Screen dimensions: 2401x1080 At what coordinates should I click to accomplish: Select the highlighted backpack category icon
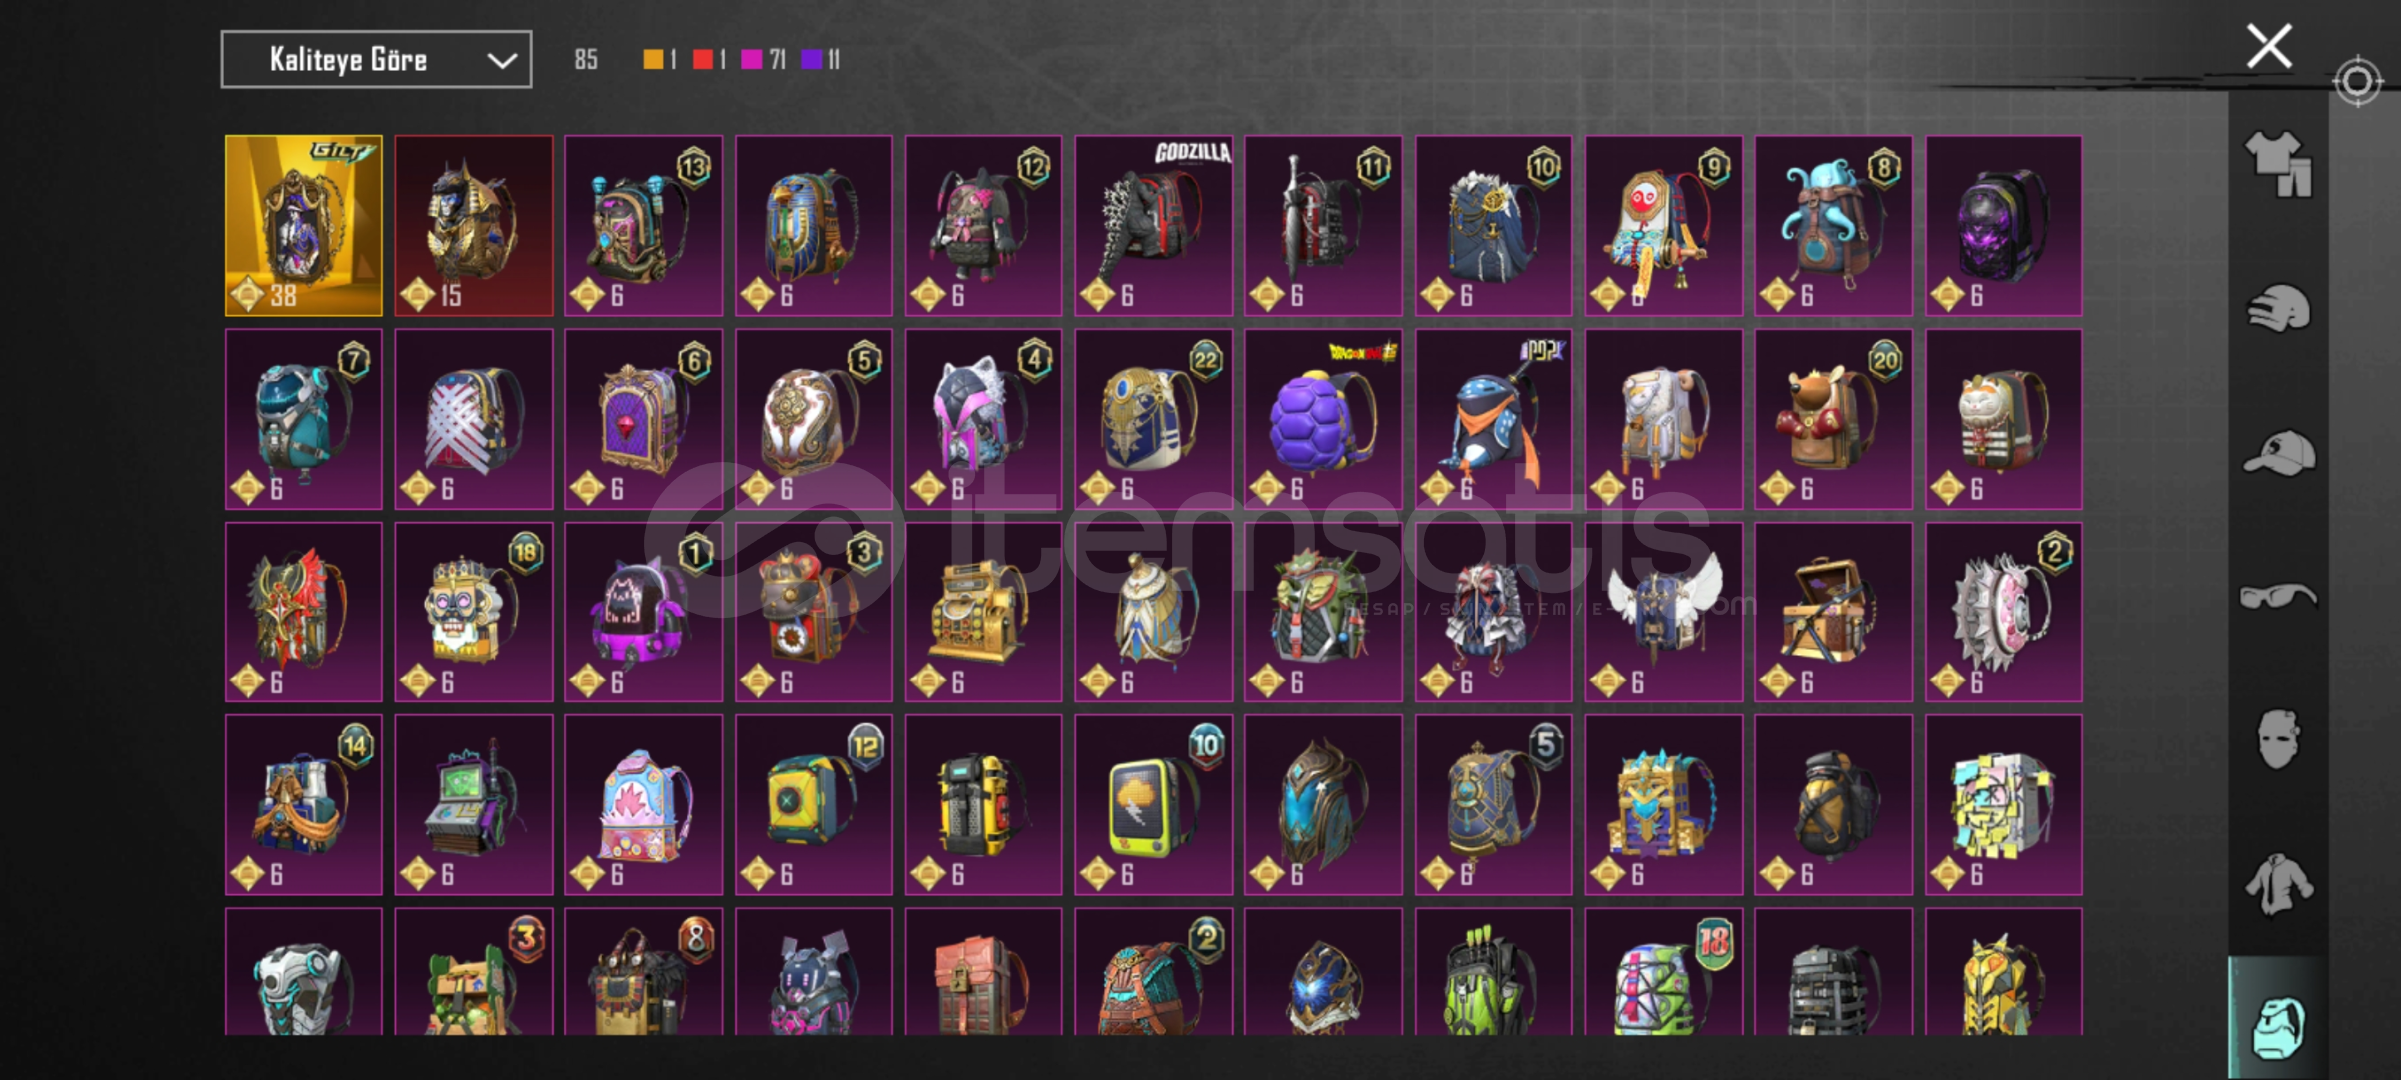pos(2278,1026)
